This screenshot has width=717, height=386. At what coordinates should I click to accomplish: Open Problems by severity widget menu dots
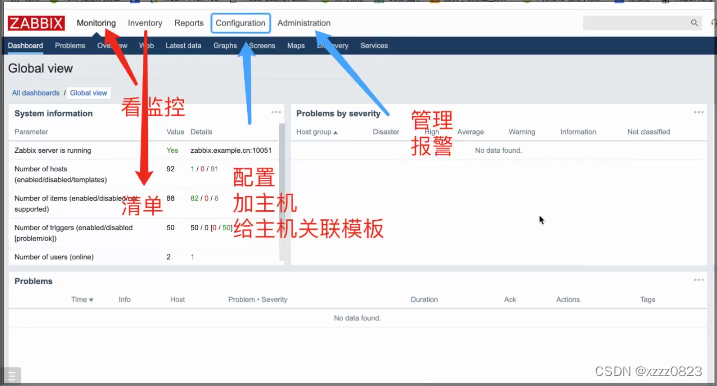[x=698, y=112]
